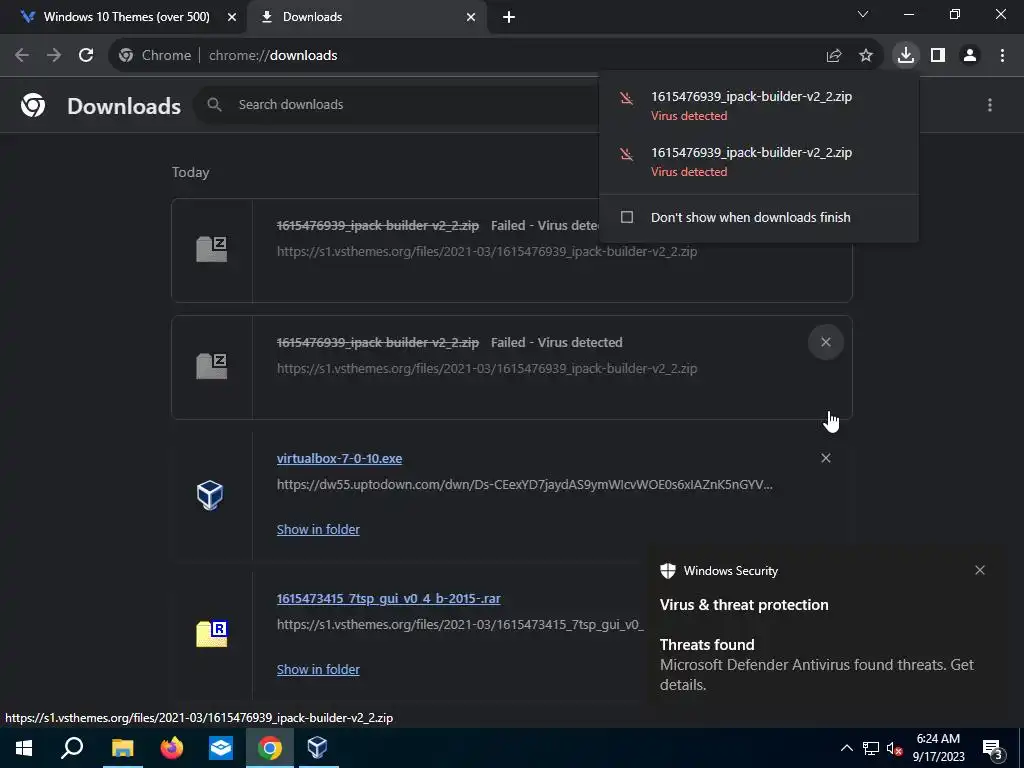This screenshot has width=1024, height=768.
Task: Open the blue box app in taskbar
Action: [221, 748]
